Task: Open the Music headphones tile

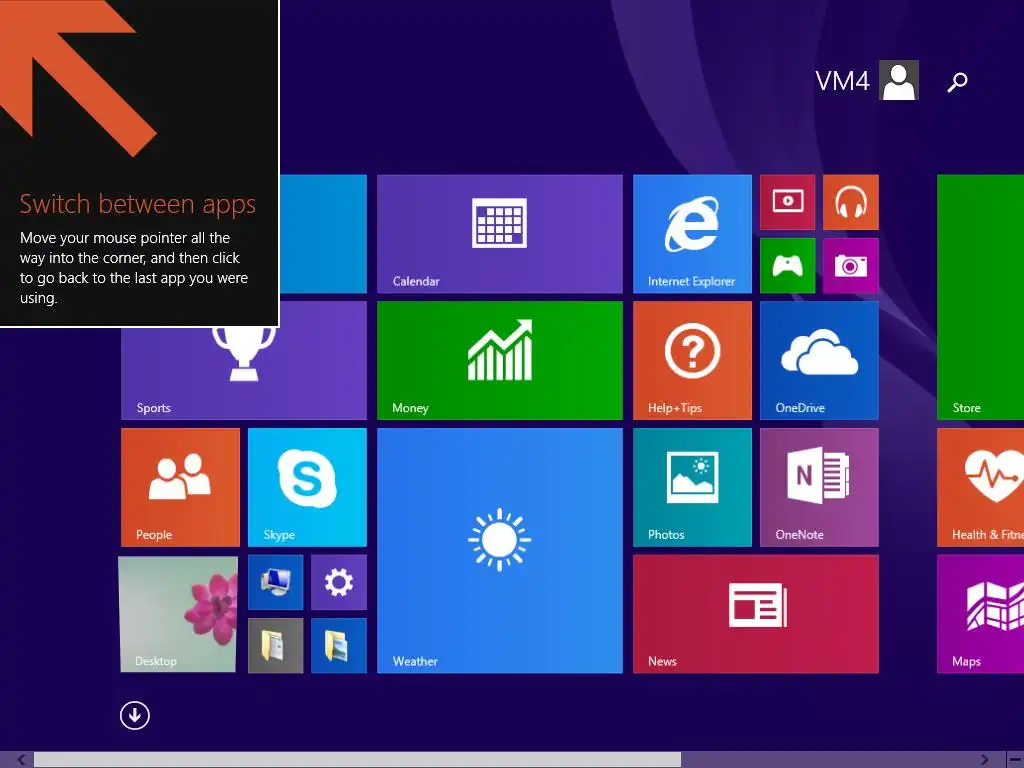Action: [850, 202]
